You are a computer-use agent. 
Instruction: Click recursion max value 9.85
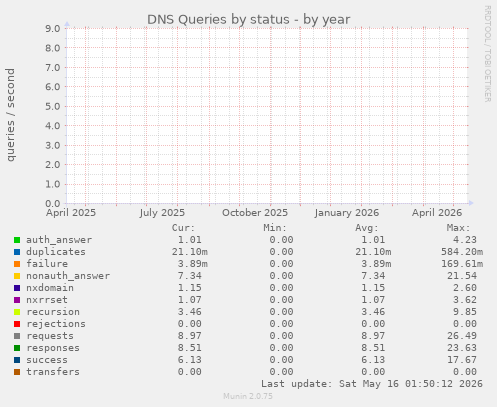[x=465, y=312]
